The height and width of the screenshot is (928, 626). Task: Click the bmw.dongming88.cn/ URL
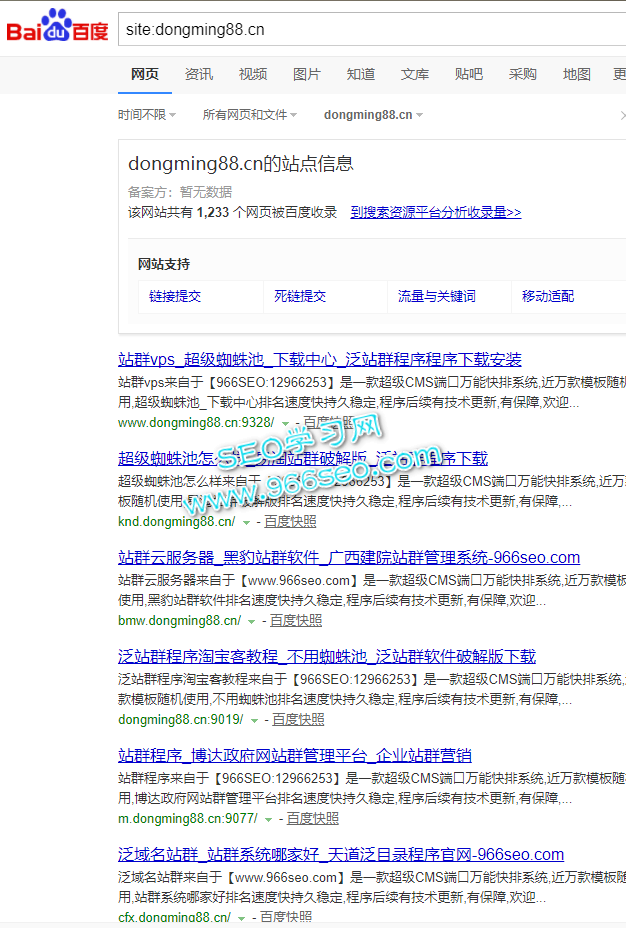(179, 620)
